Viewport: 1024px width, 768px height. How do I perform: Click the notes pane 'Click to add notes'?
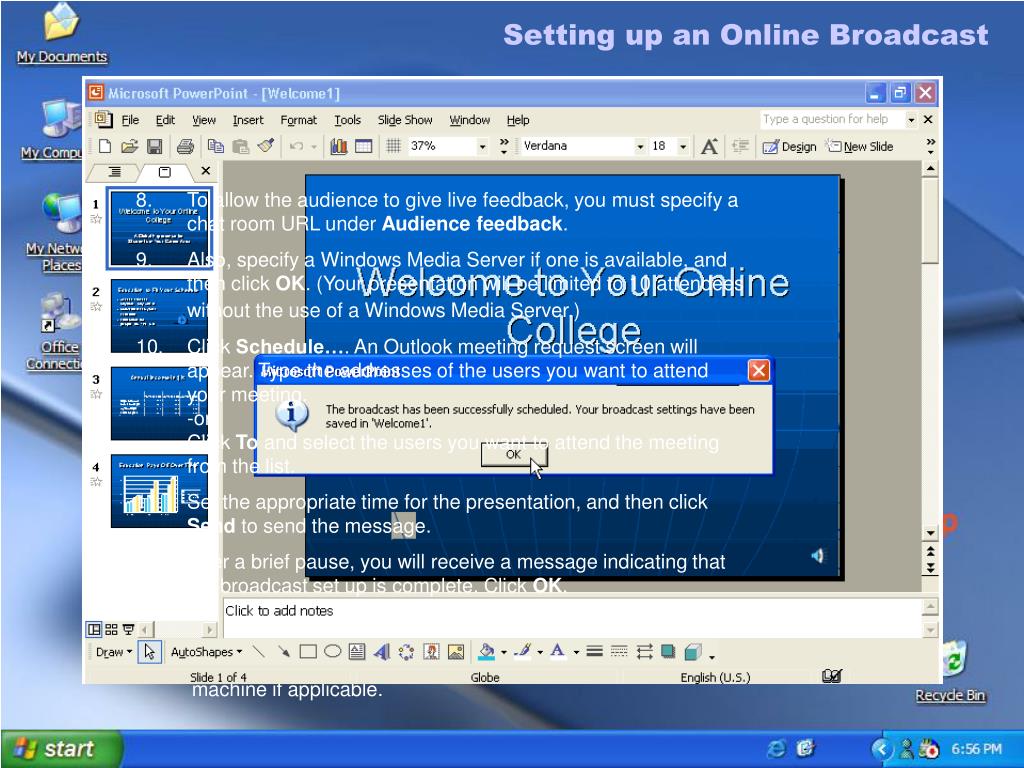click(571, 618)
